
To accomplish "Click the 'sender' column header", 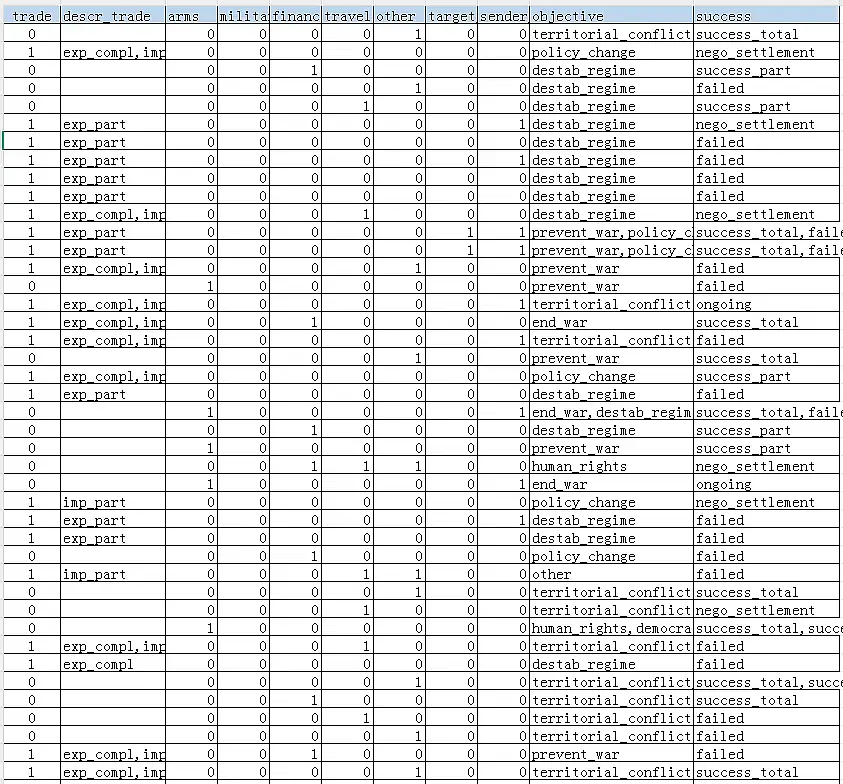I will click(503, 16).
